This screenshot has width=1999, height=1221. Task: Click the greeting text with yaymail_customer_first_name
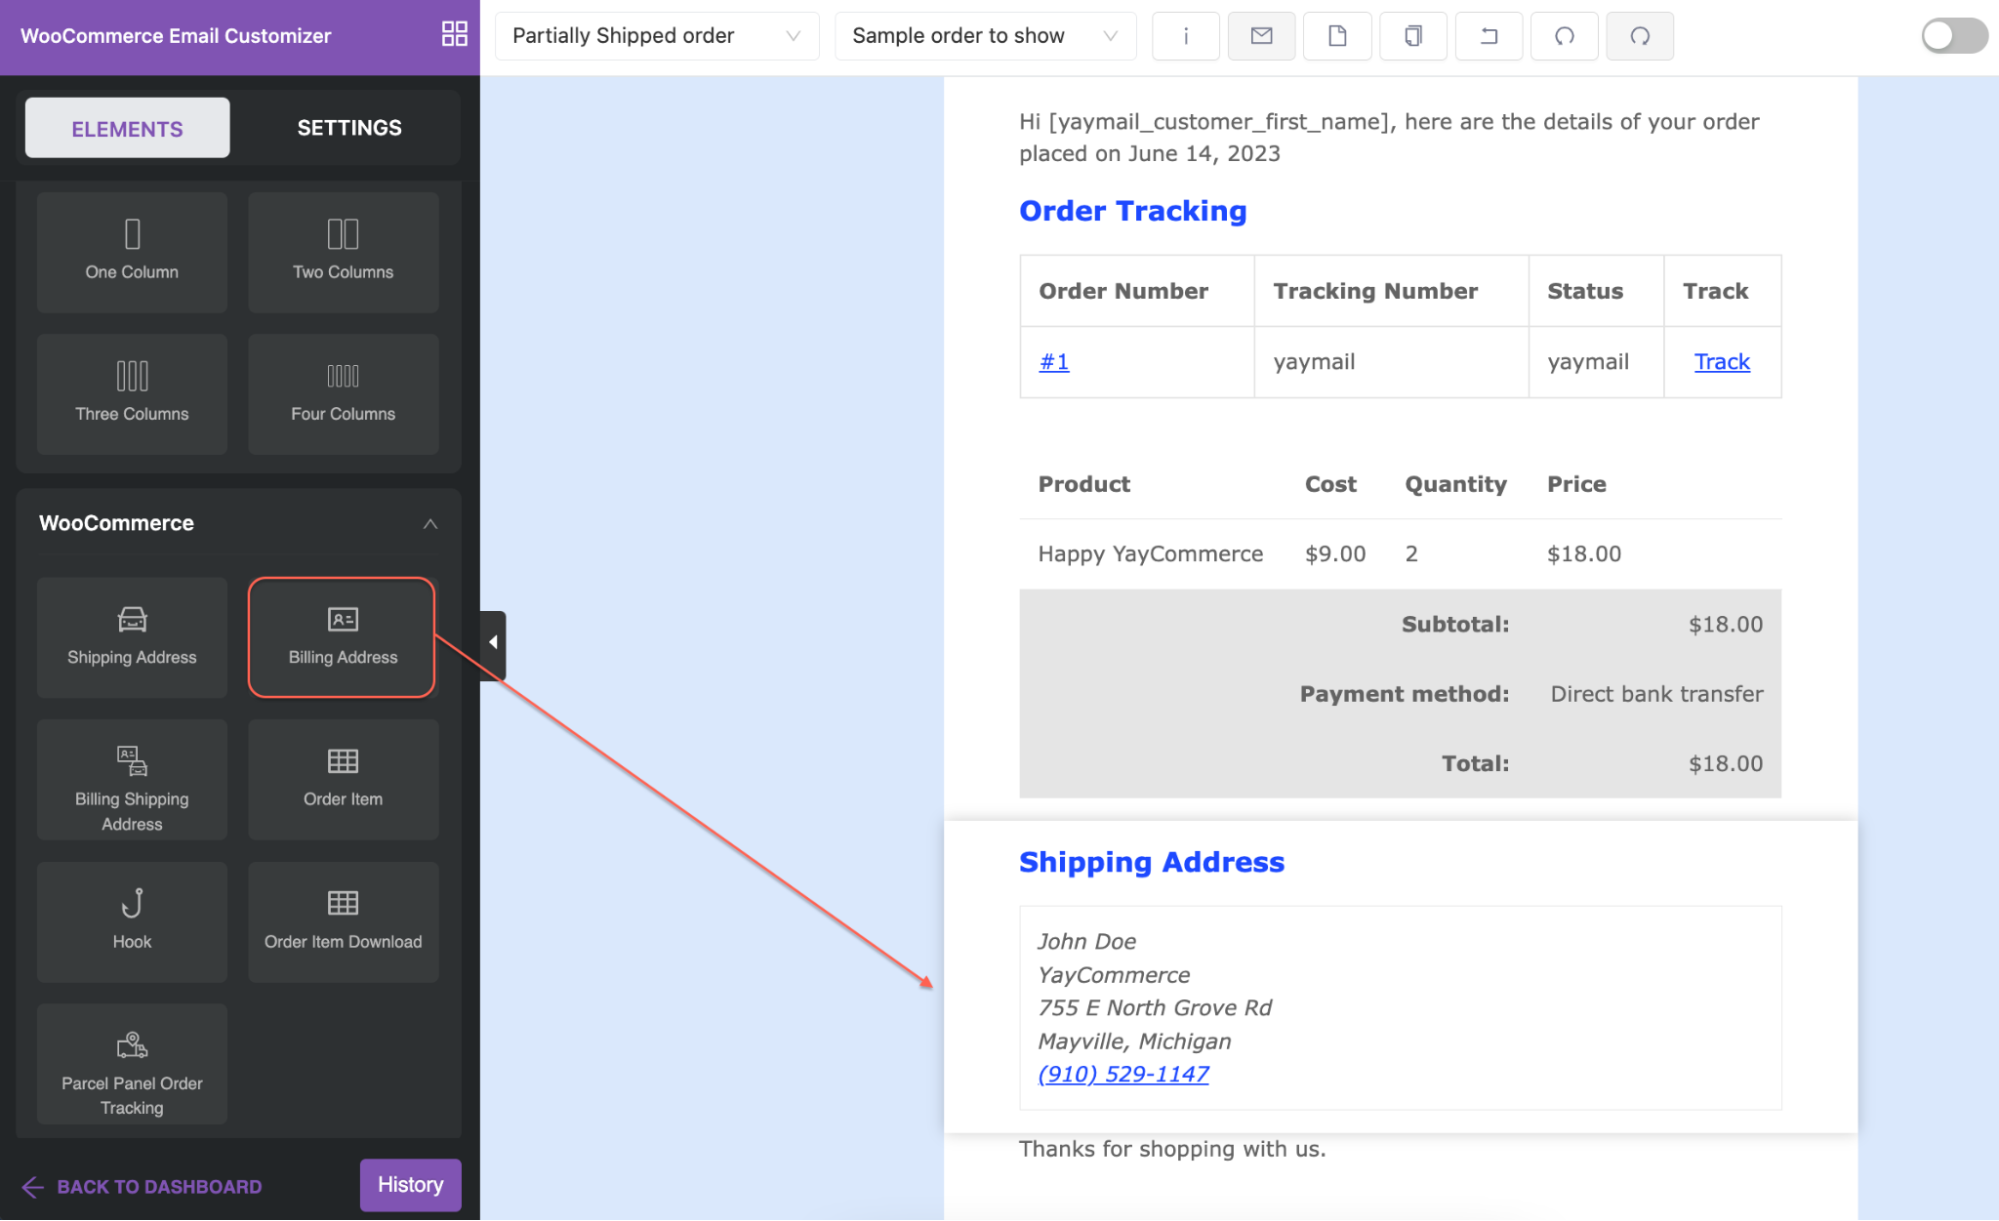1389,137
